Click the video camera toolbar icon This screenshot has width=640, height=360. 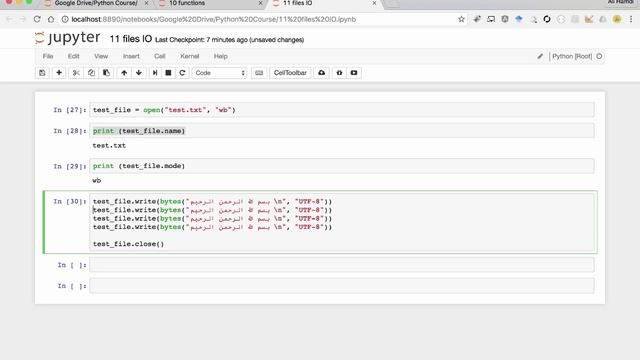(354, 73)
